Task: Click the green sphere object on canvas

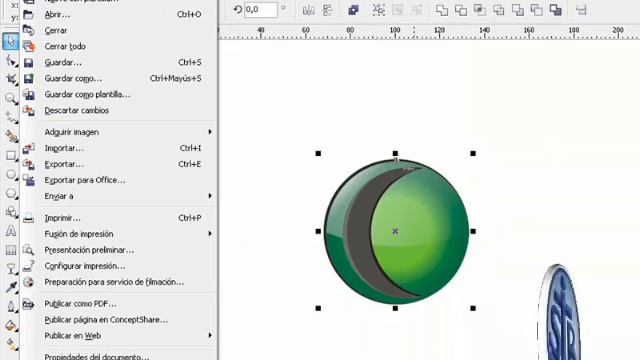Action: coord(396,231)
